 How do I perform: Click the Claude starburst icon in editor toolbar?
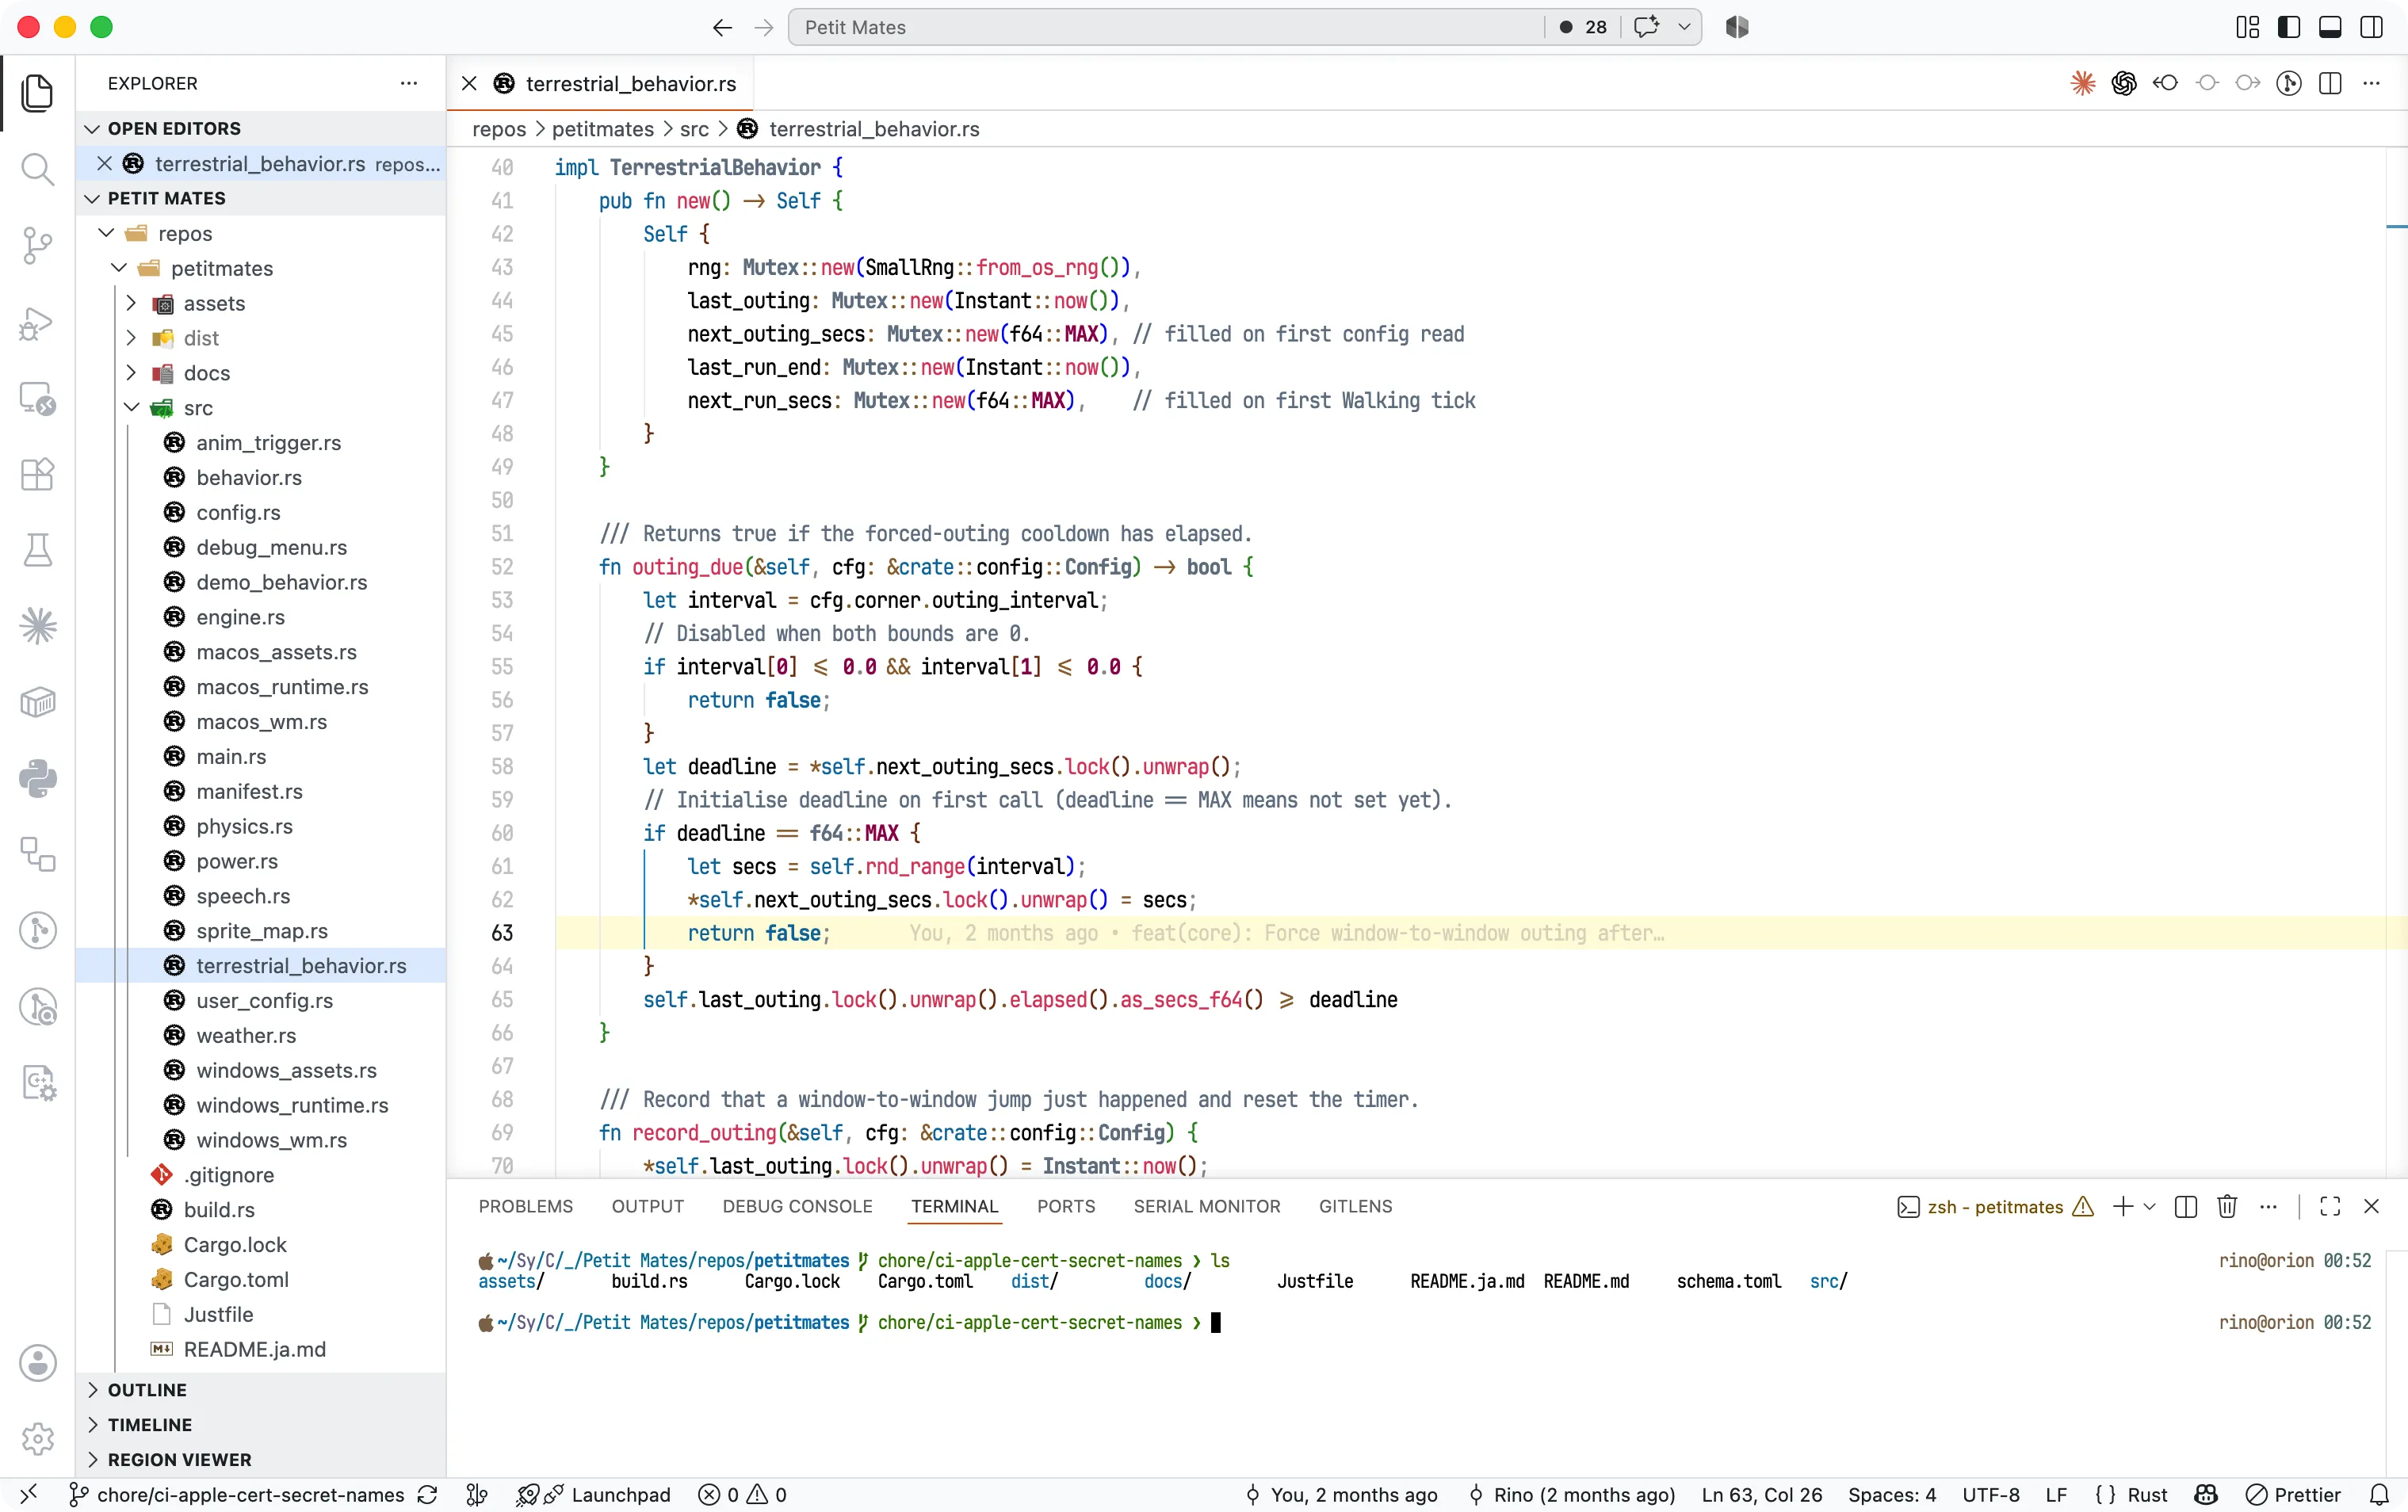[2083, 83]
